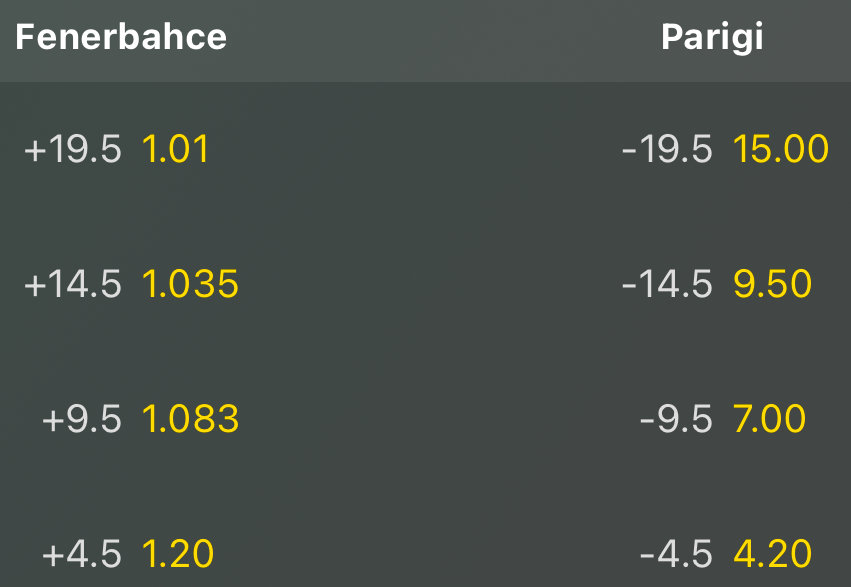The height and width of the screenshot is (587, 851).
Task: Choose the 1.035 odds value
Action: pyautogui.click(x=190, y=285)
